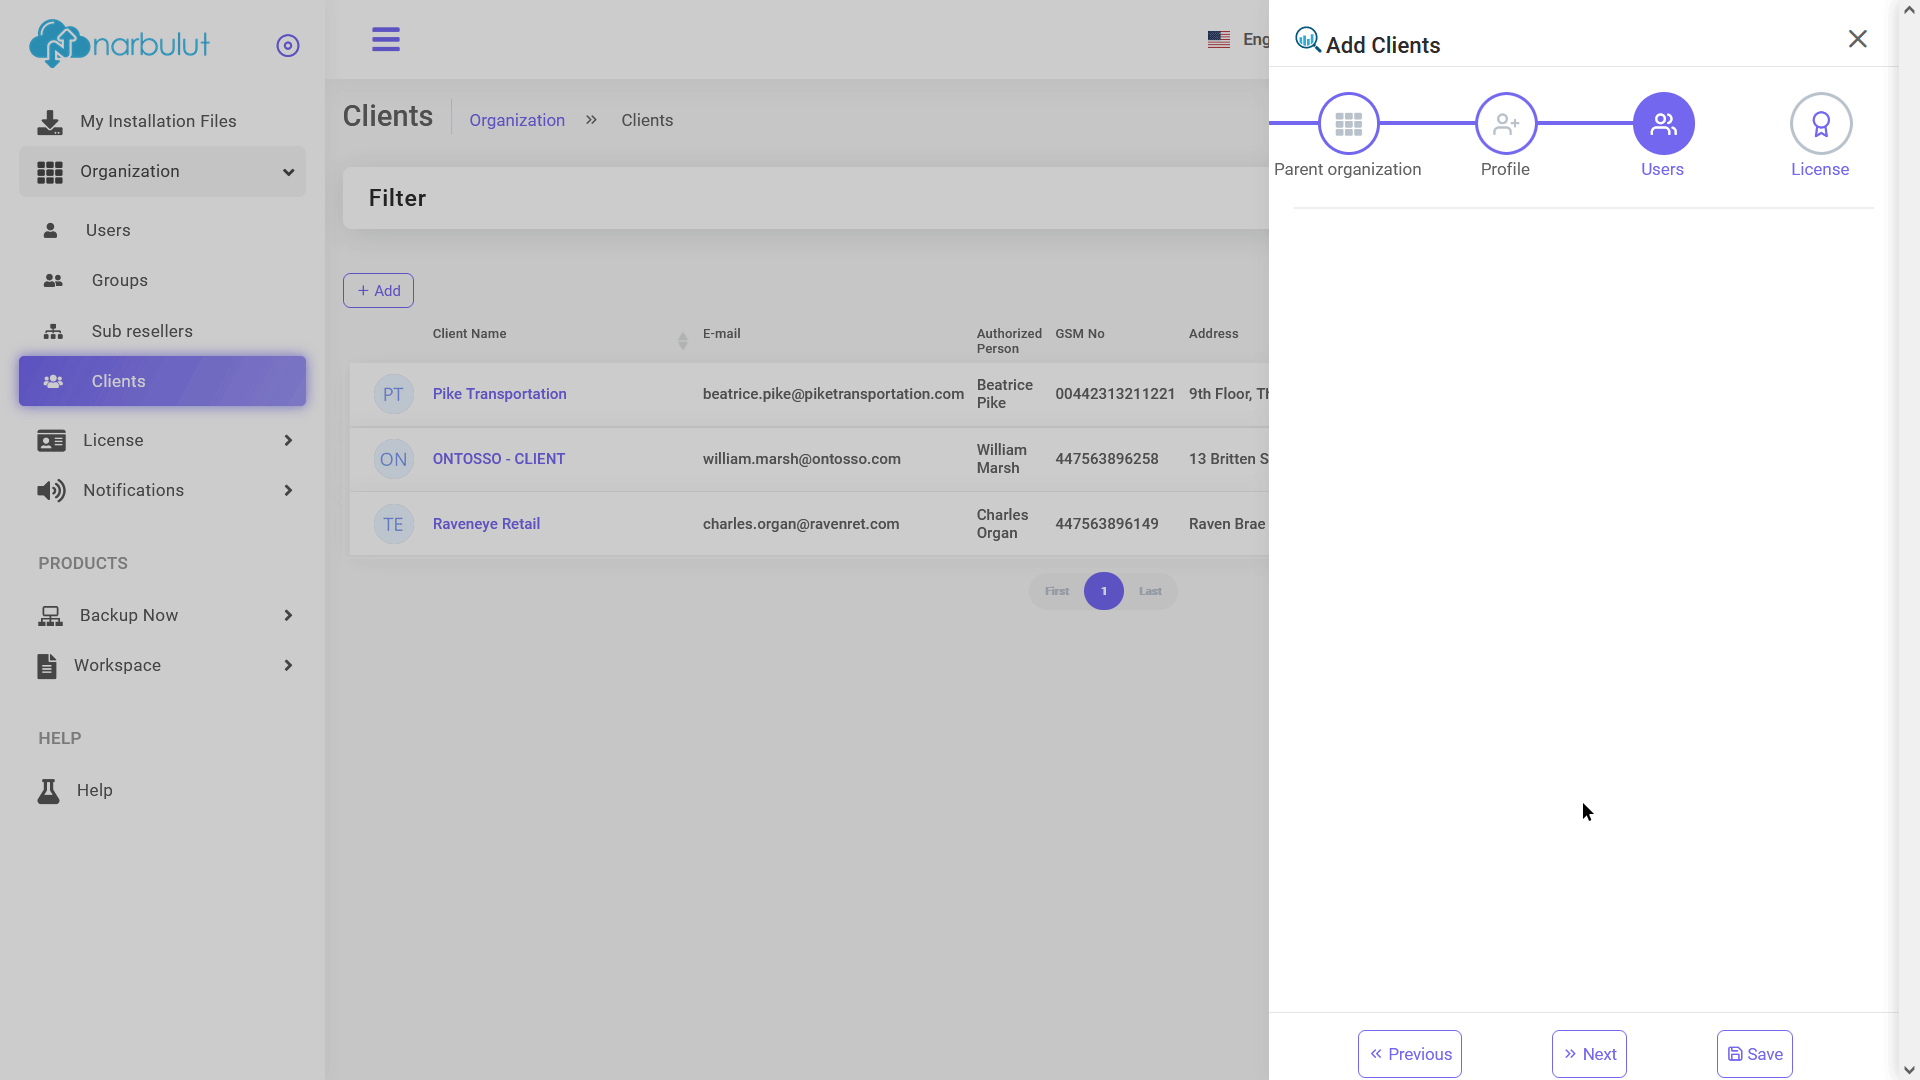
Task: Click the Save button
Action: [1754, 1054]
